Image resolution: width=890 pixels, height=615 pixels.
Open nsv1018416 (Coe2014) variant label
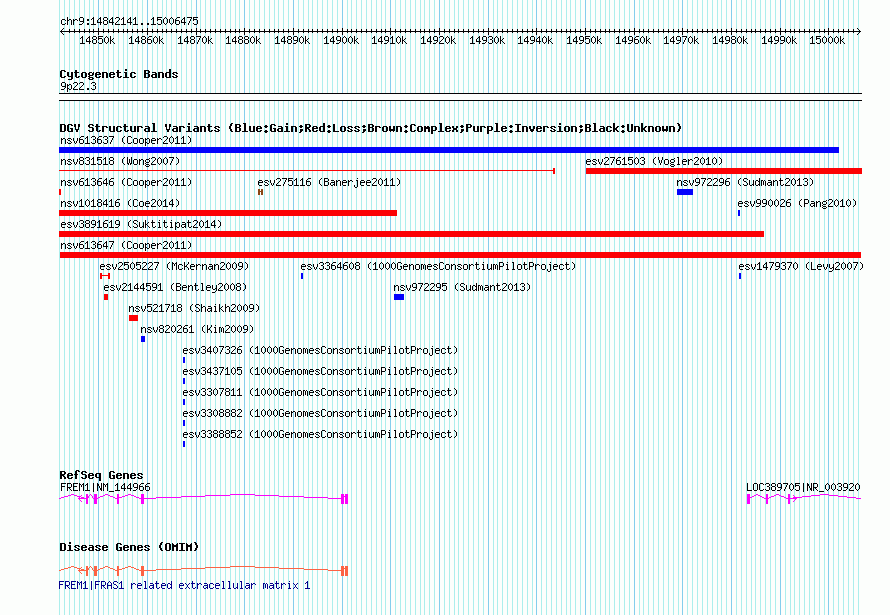click(x=120, y=203)
